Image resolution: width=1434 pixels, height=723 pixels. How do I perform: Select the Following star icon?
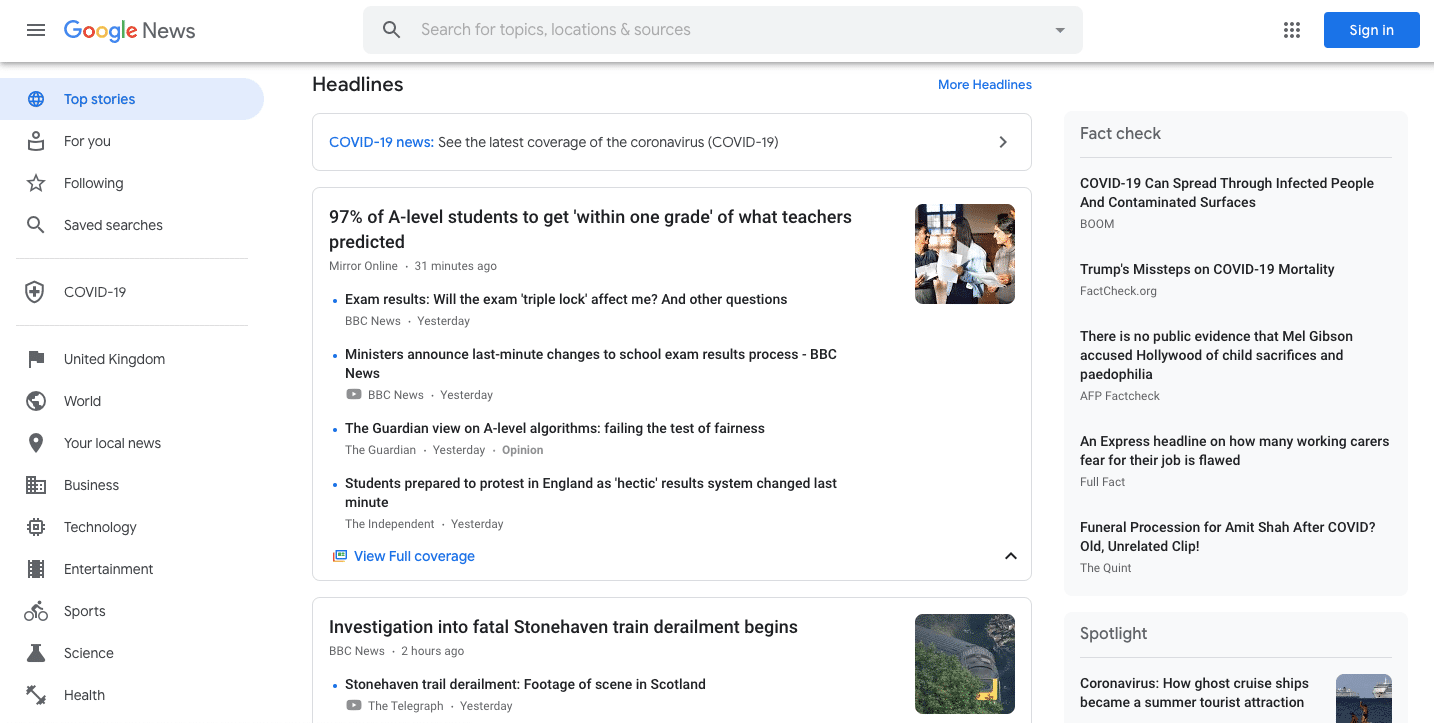coord(36,183)
